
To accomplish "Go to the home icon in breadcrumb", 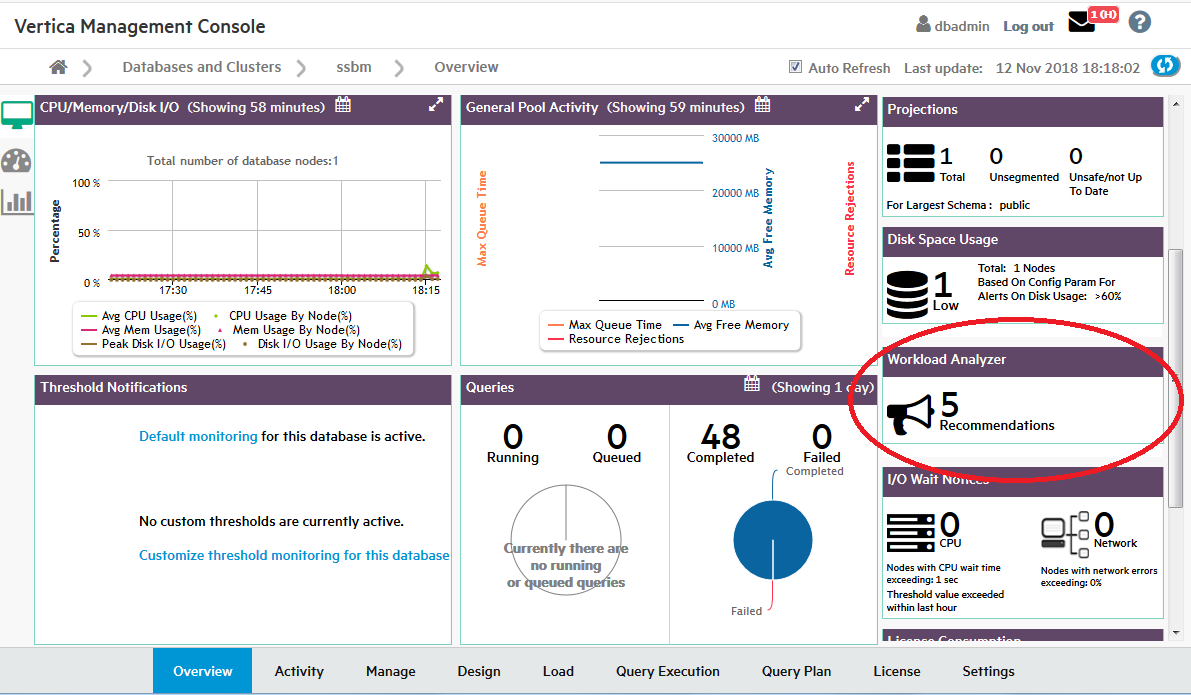I will pyautogui.click(x=58, y=68).
